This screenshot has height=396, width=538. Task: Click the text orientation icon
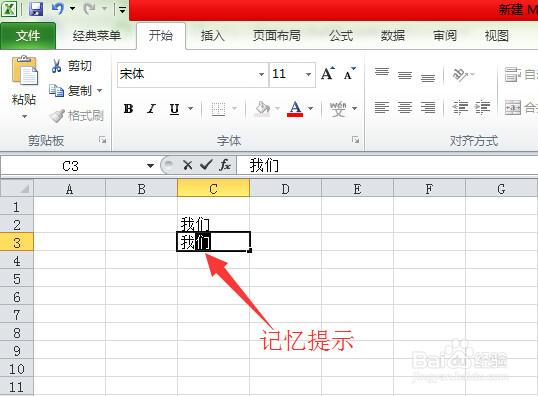pos(460,74)
